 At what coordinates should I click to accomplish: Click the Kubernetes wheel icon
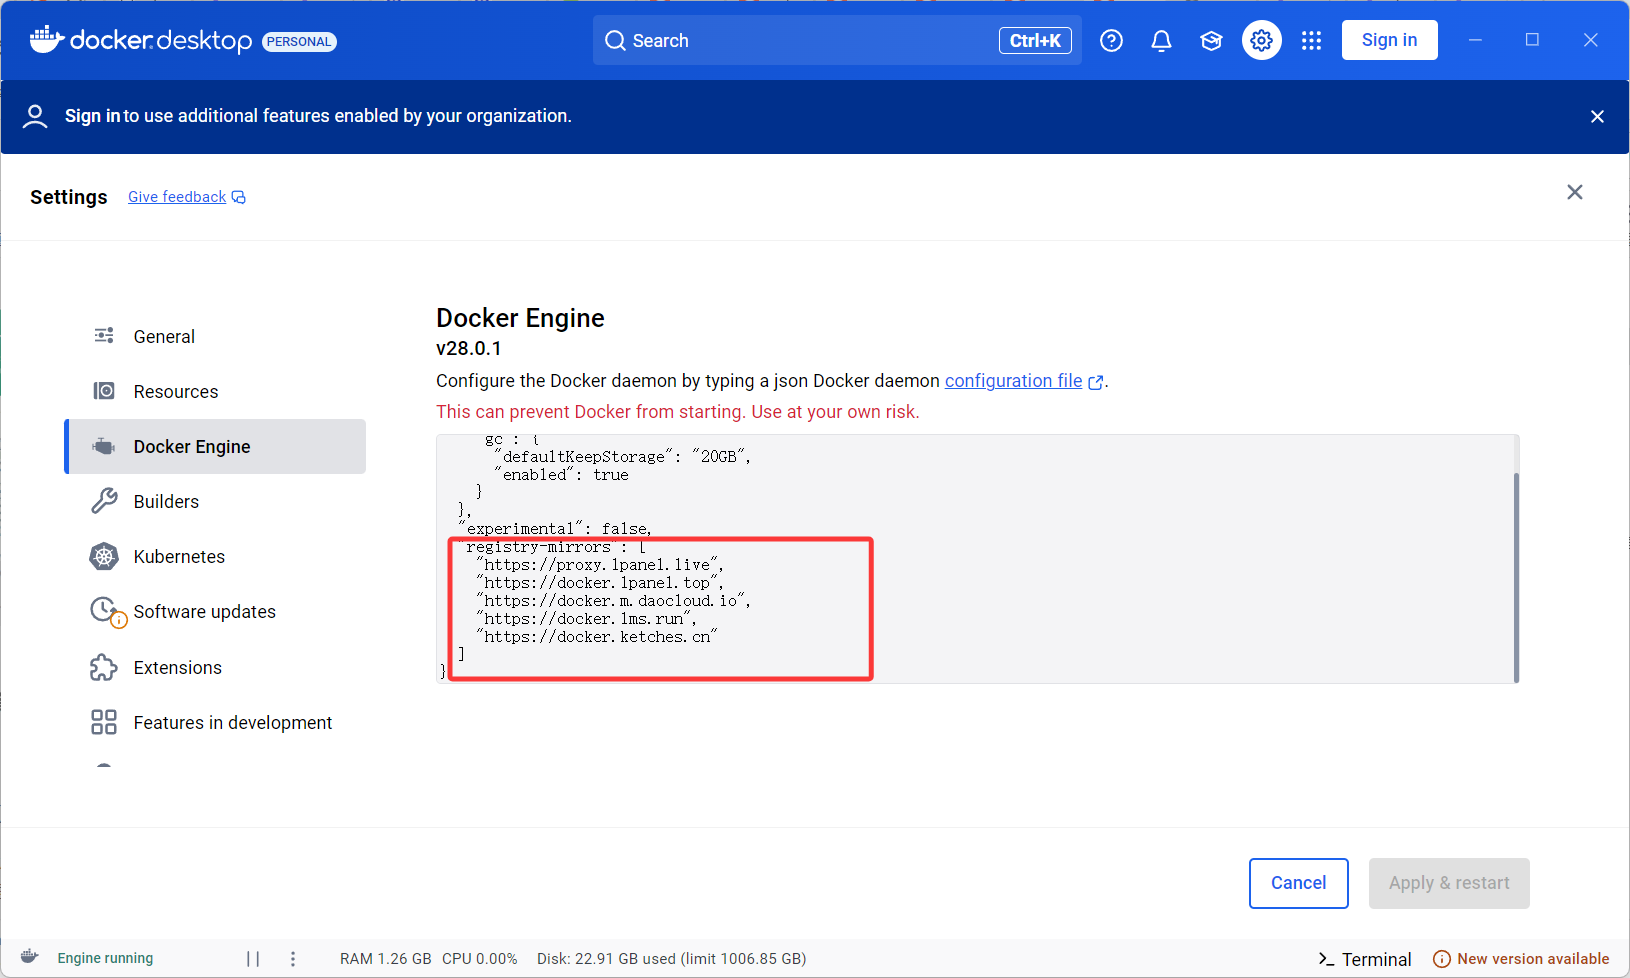pyautogui.click(x=104, y=556)
